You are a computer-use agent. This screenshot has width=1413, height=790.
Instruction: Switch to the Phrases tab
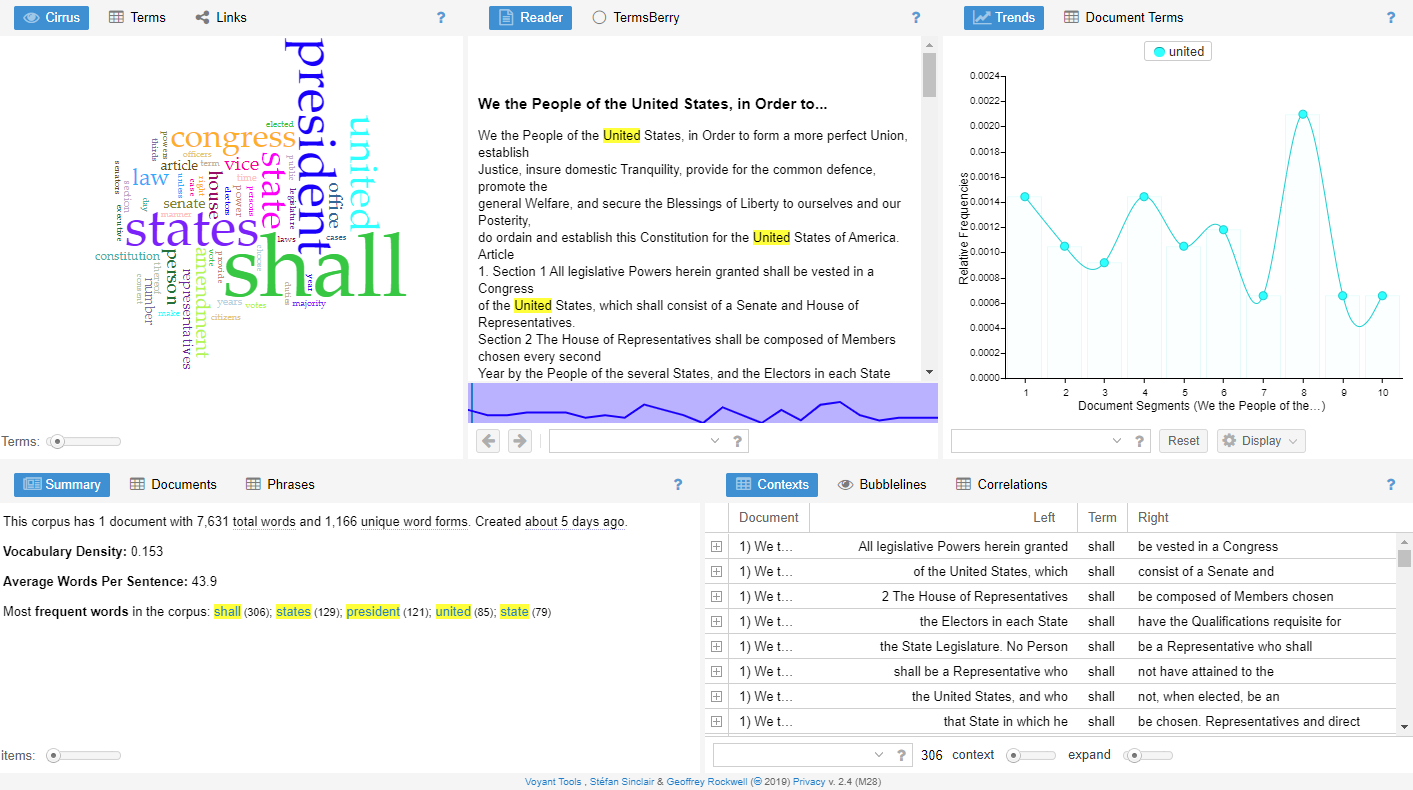(x=280, y=484)
